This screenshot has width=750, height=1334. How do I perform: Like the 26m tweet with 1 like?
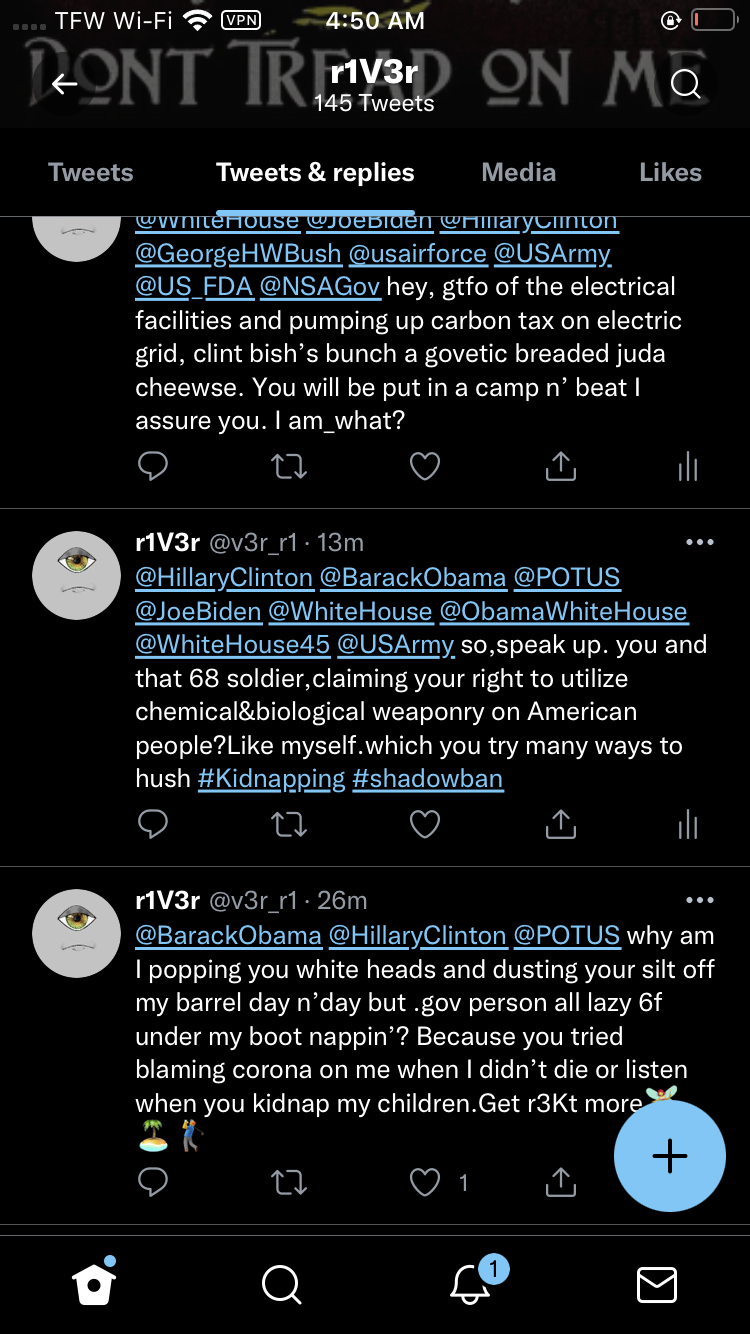click(x=425, y=1183)
